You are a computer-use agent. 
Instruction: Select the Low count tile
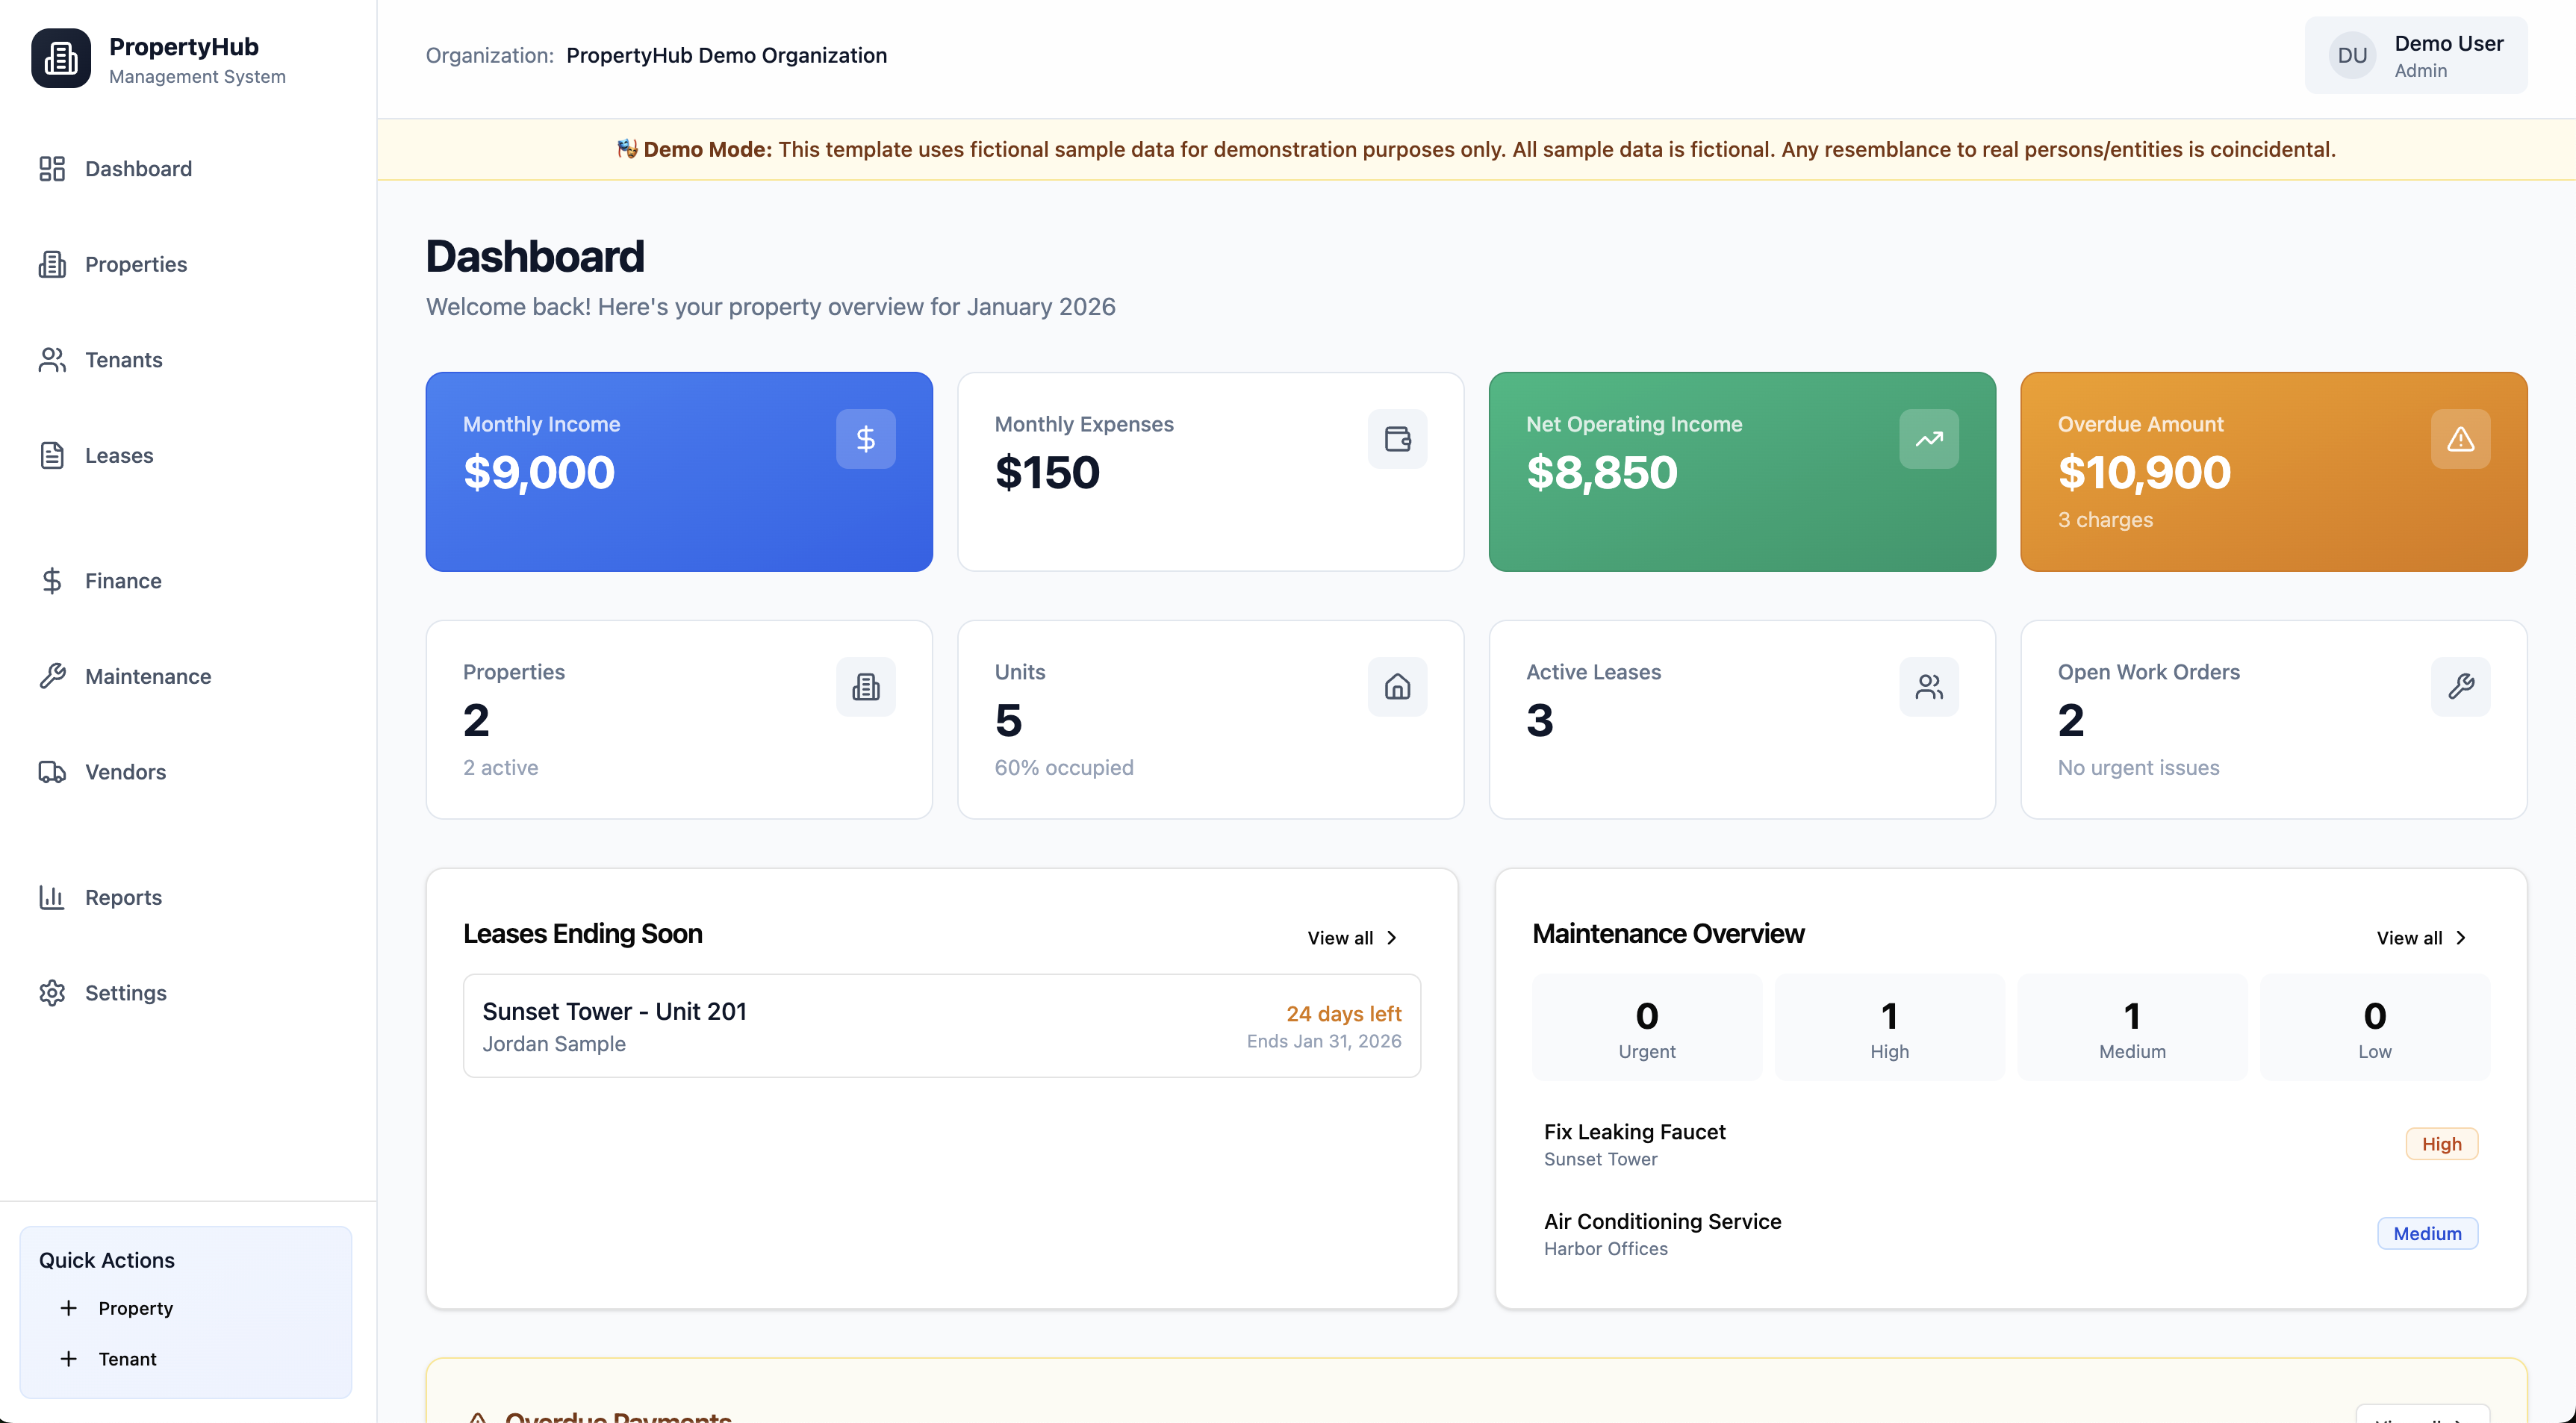click(2375, 1027)
